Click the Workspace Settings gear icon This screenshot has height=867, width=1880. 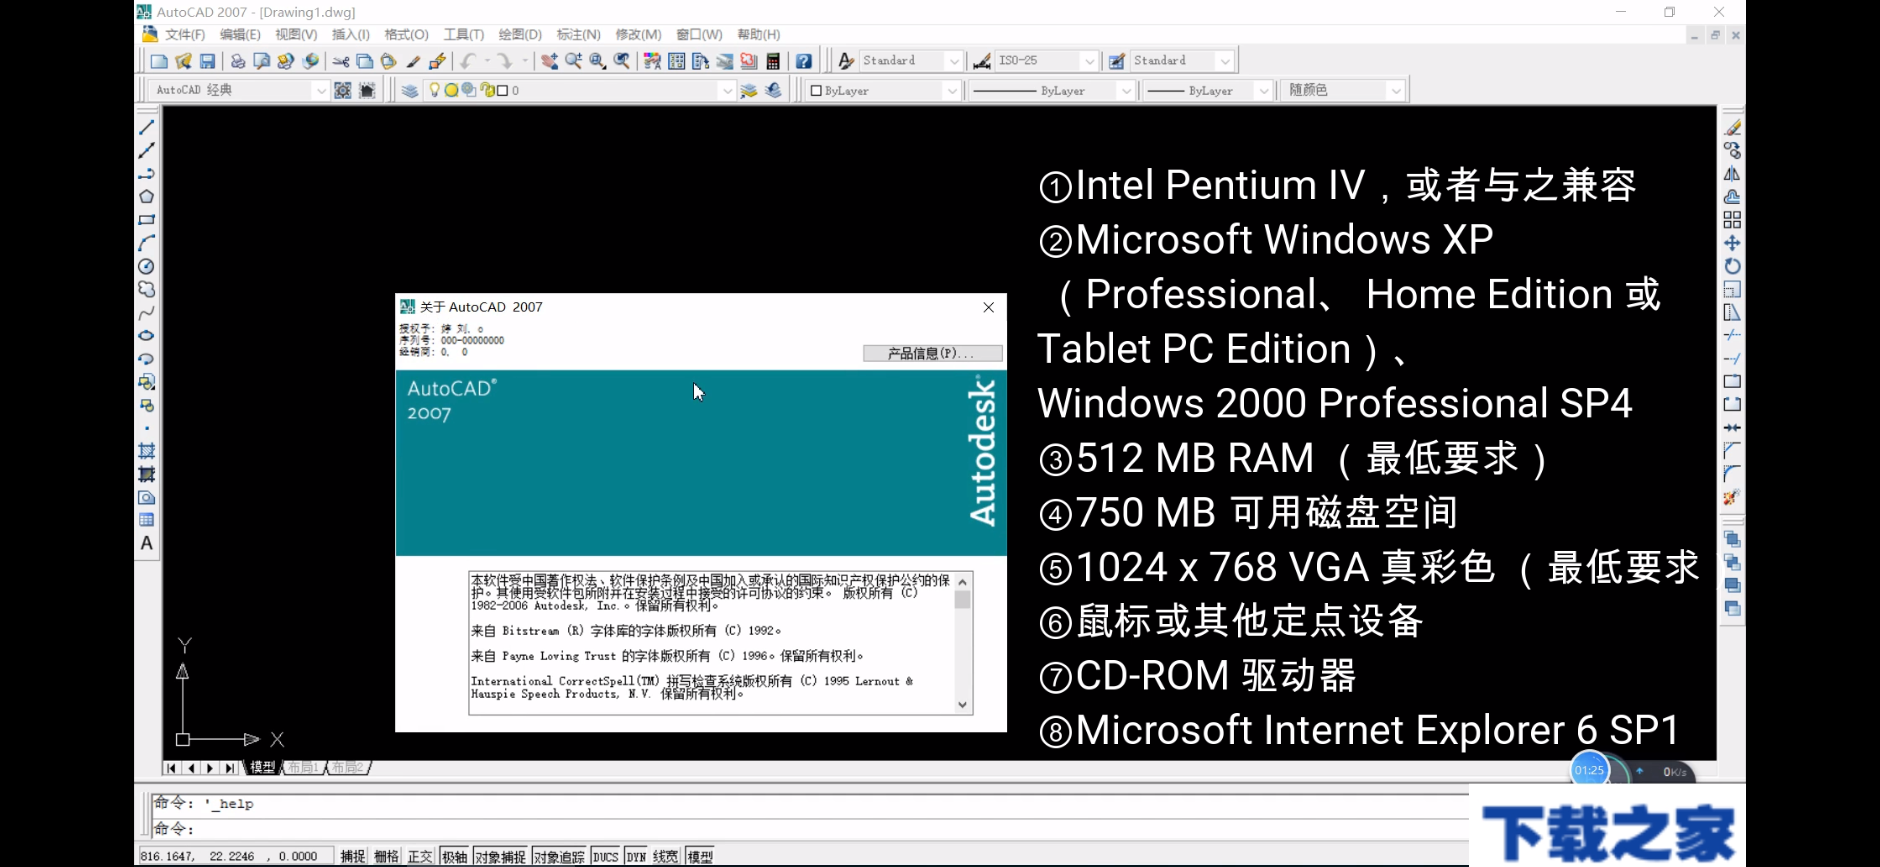343,90
